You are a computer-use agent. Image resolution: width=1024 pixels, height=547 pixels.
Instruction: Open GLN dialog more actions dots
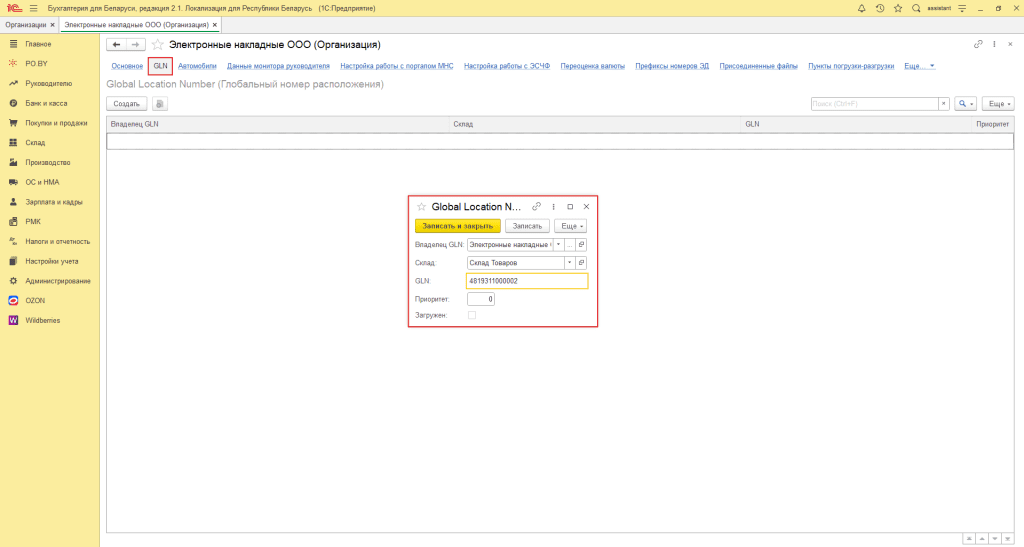coord(553,206)
